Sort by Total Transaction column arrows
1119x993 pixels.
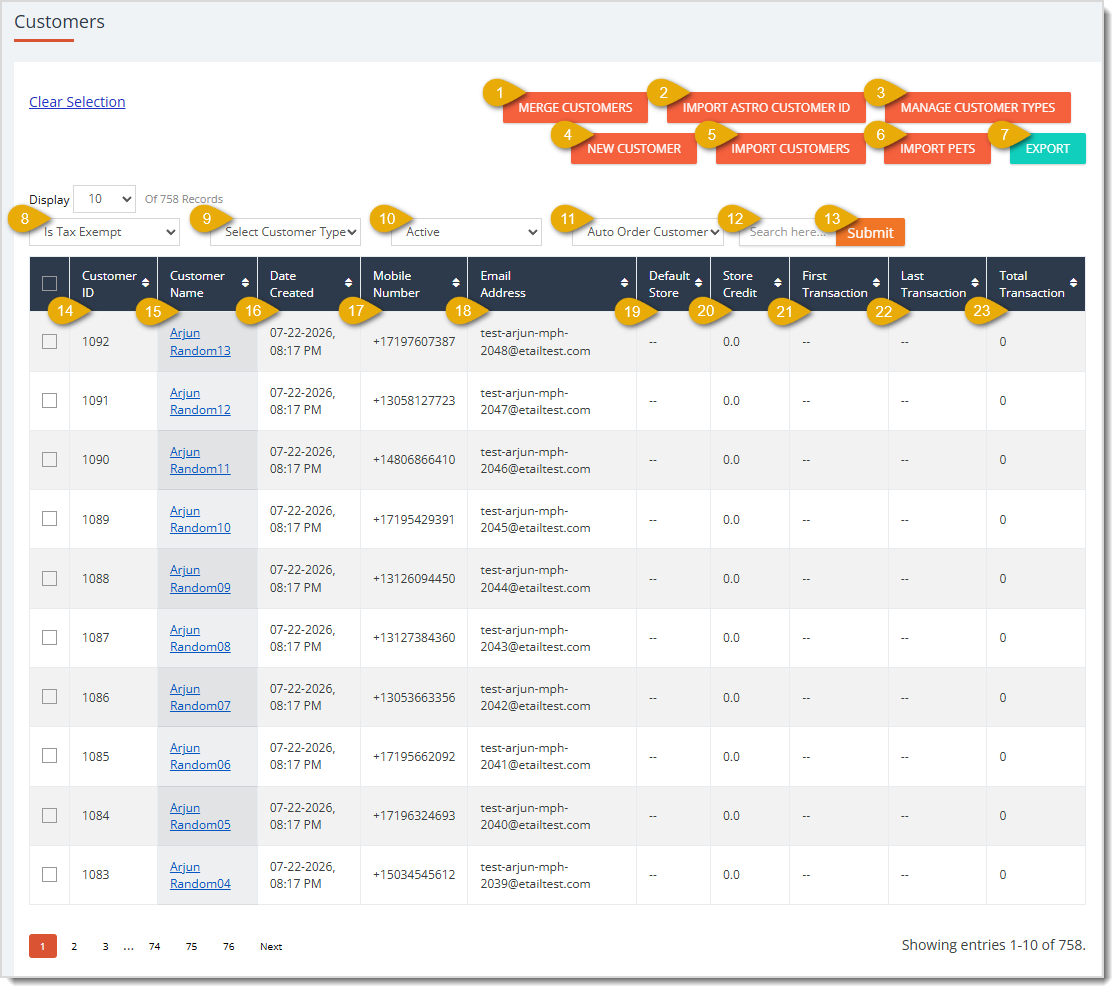pyautogui.click(x=1073, y=284)
